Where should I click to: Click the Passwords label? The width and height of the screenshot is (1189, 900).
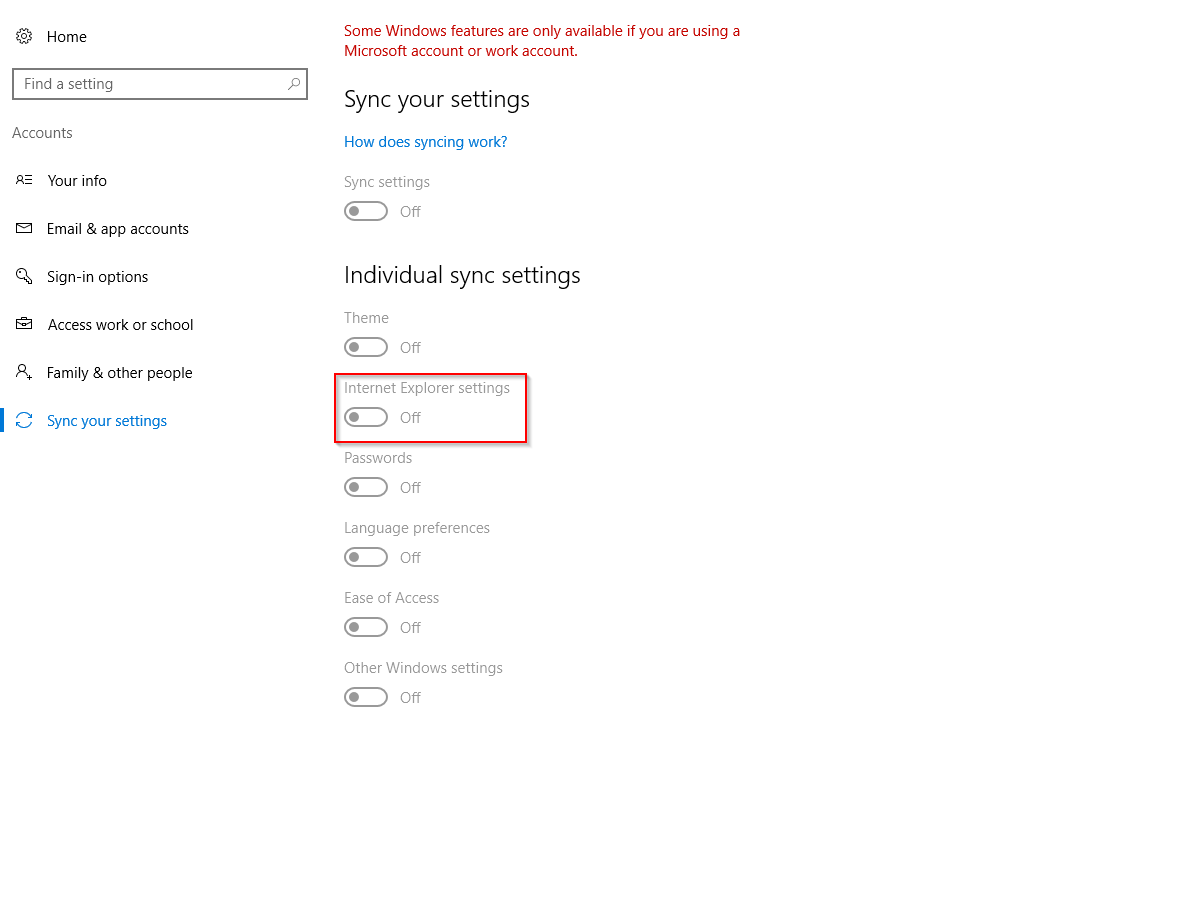click(x=378, y=458)
